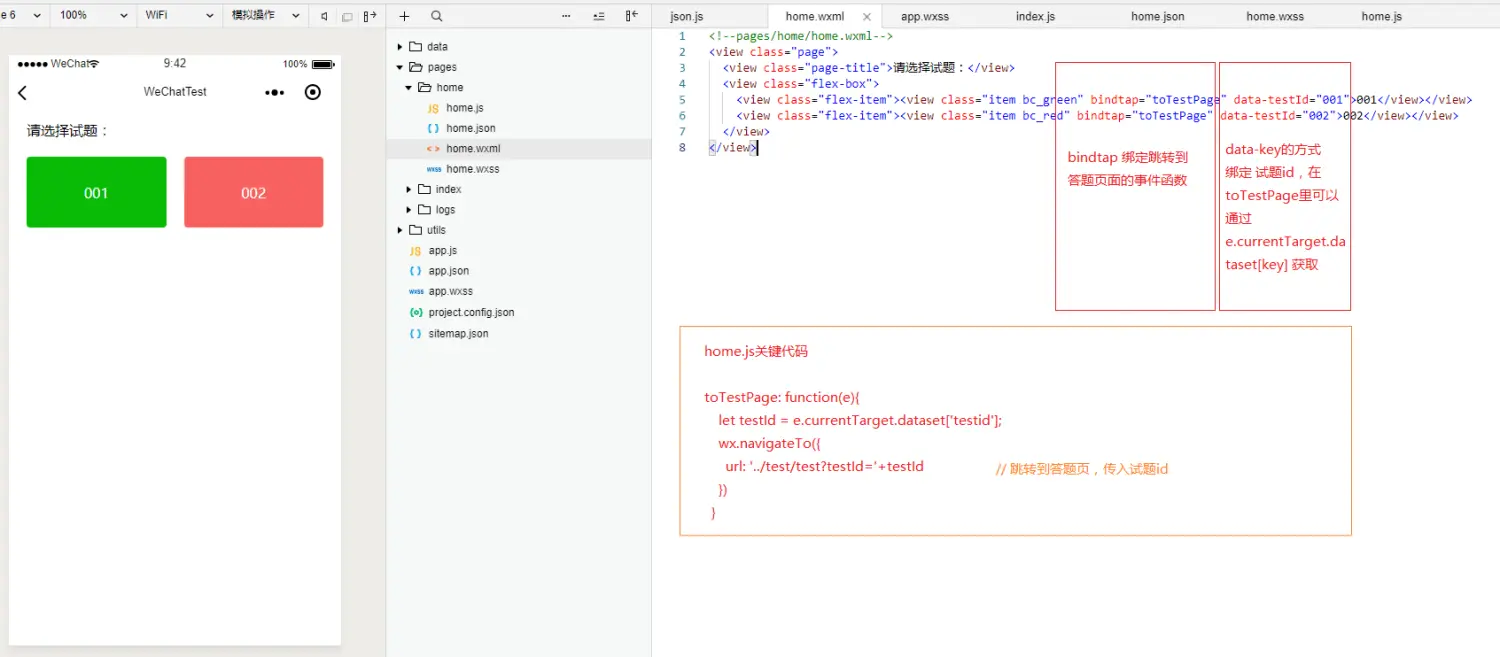1500x657 pixels.
Task: Open the 模拟操作 dropdown
Action: click(x=266, y=15)
